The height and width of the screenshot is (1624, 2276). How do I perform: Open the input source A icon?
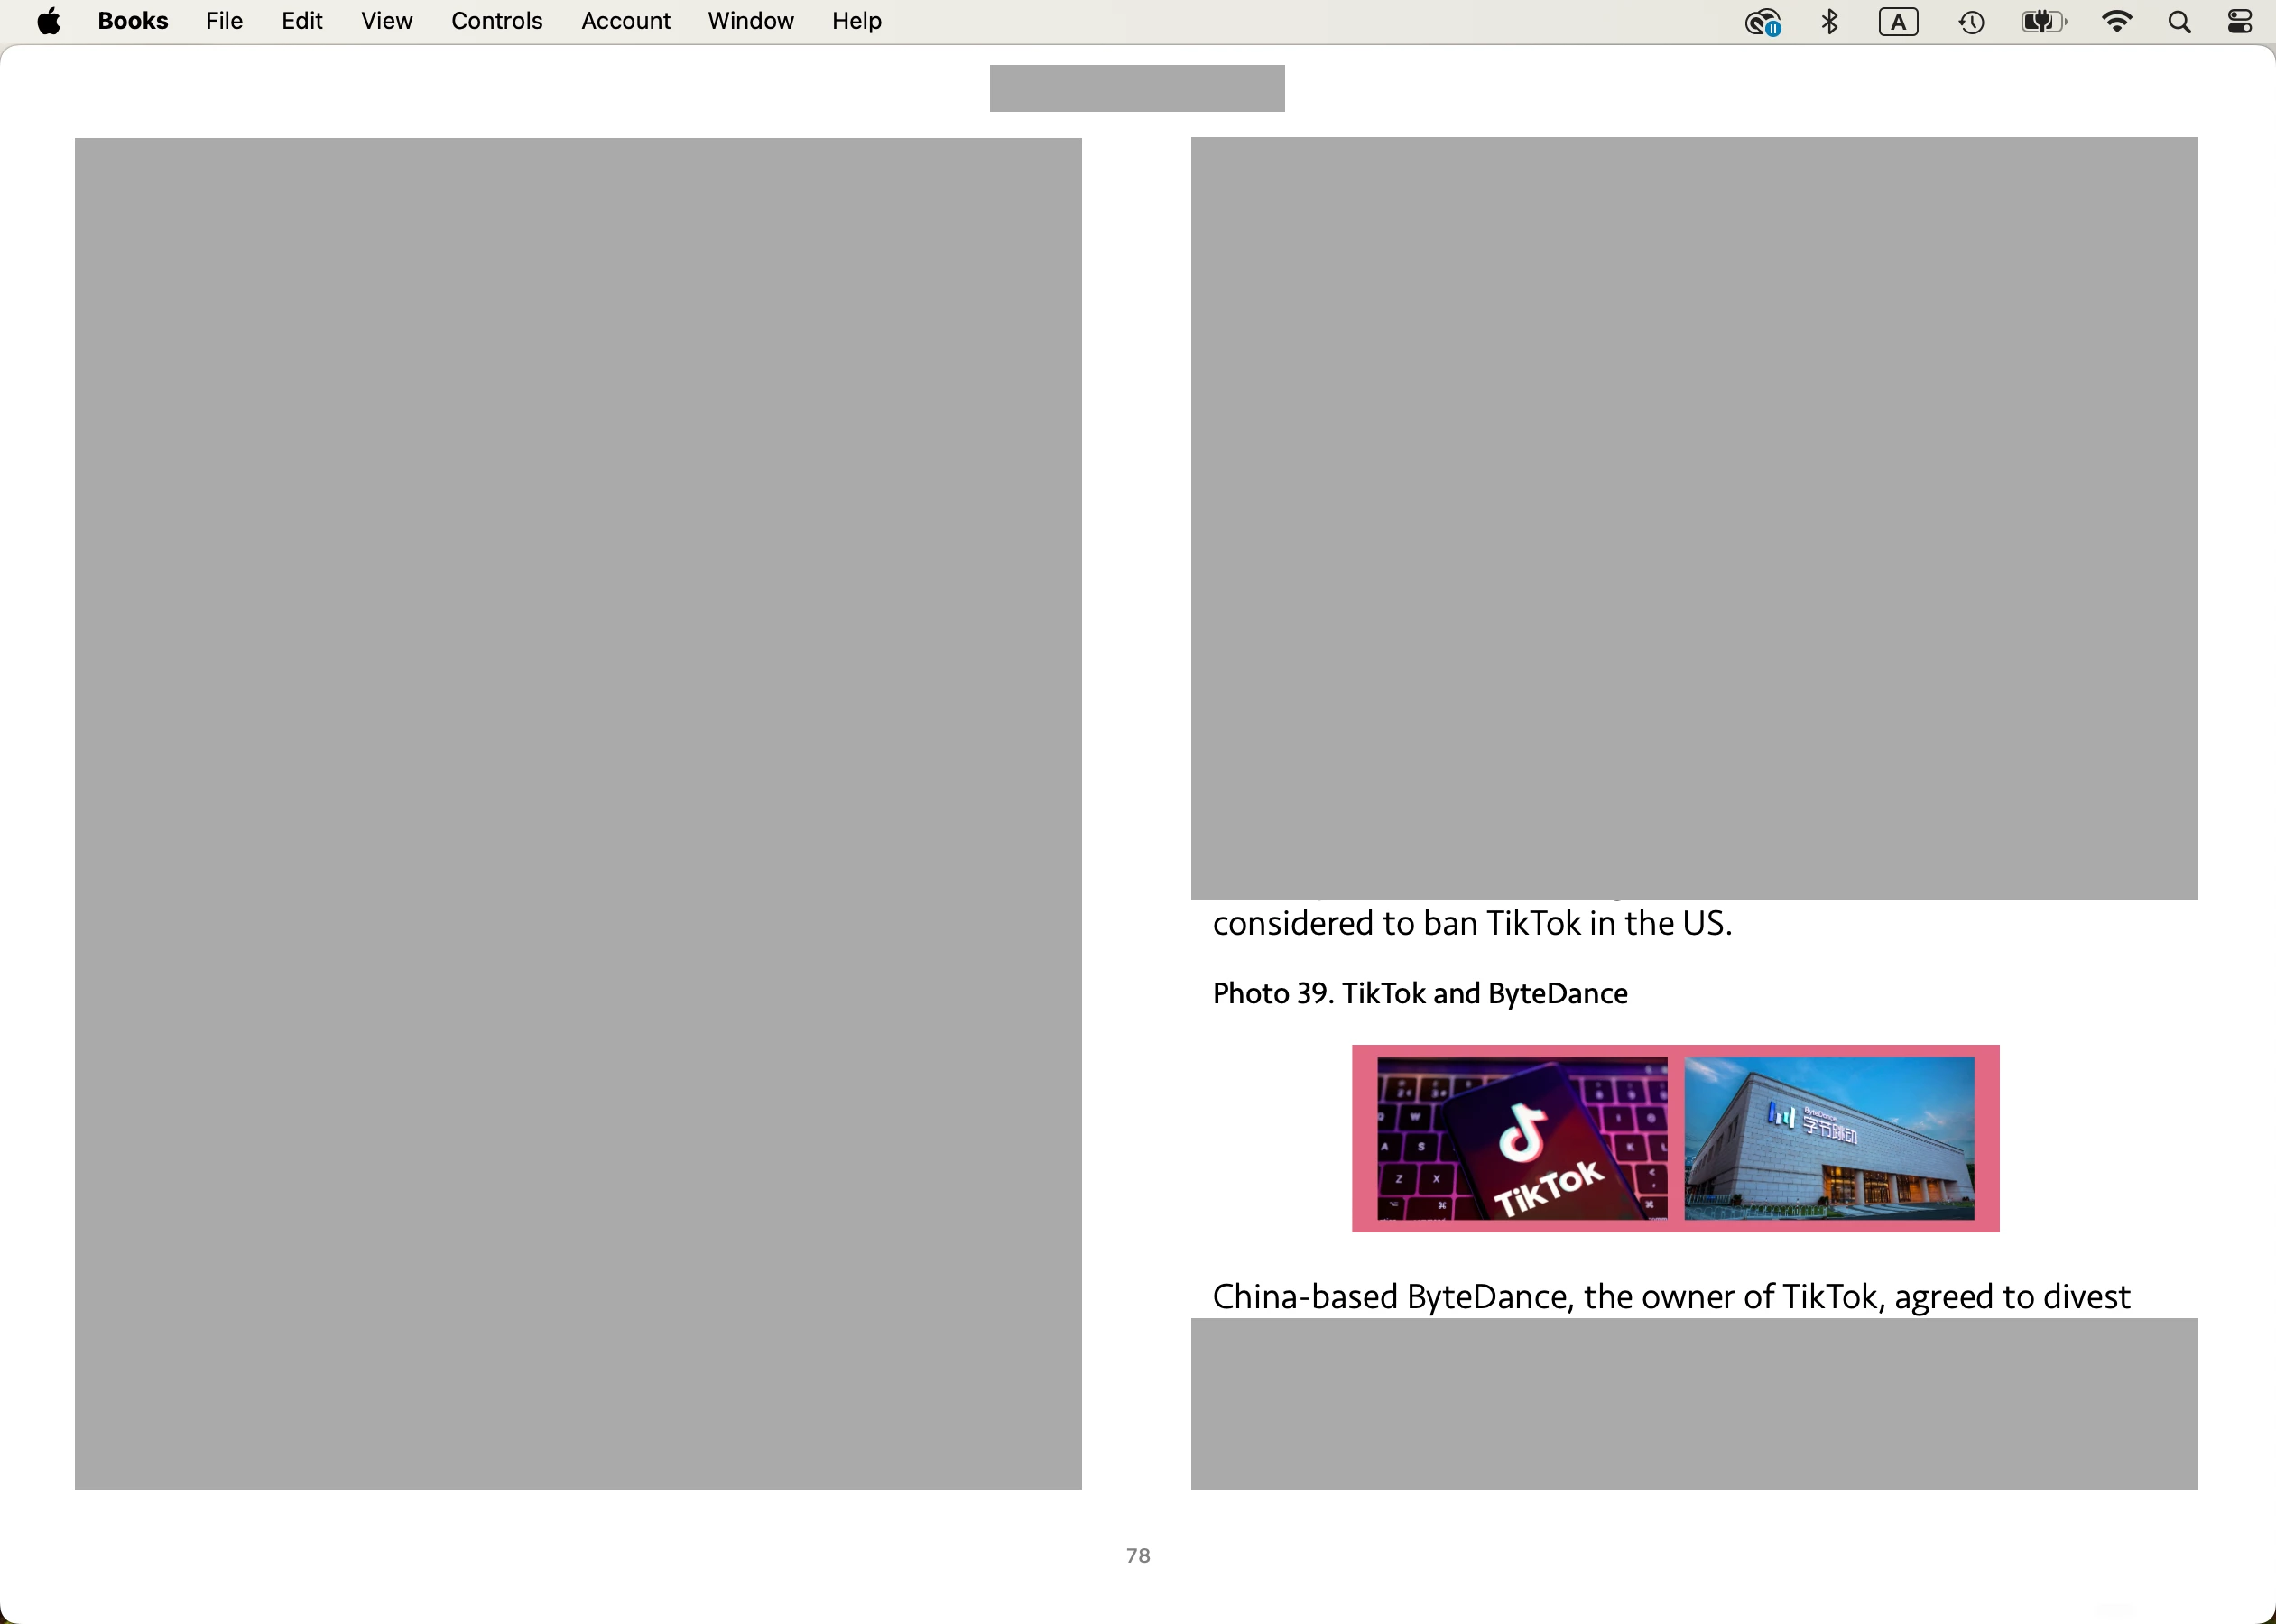pyautogui.click(x=1898, y=22)
